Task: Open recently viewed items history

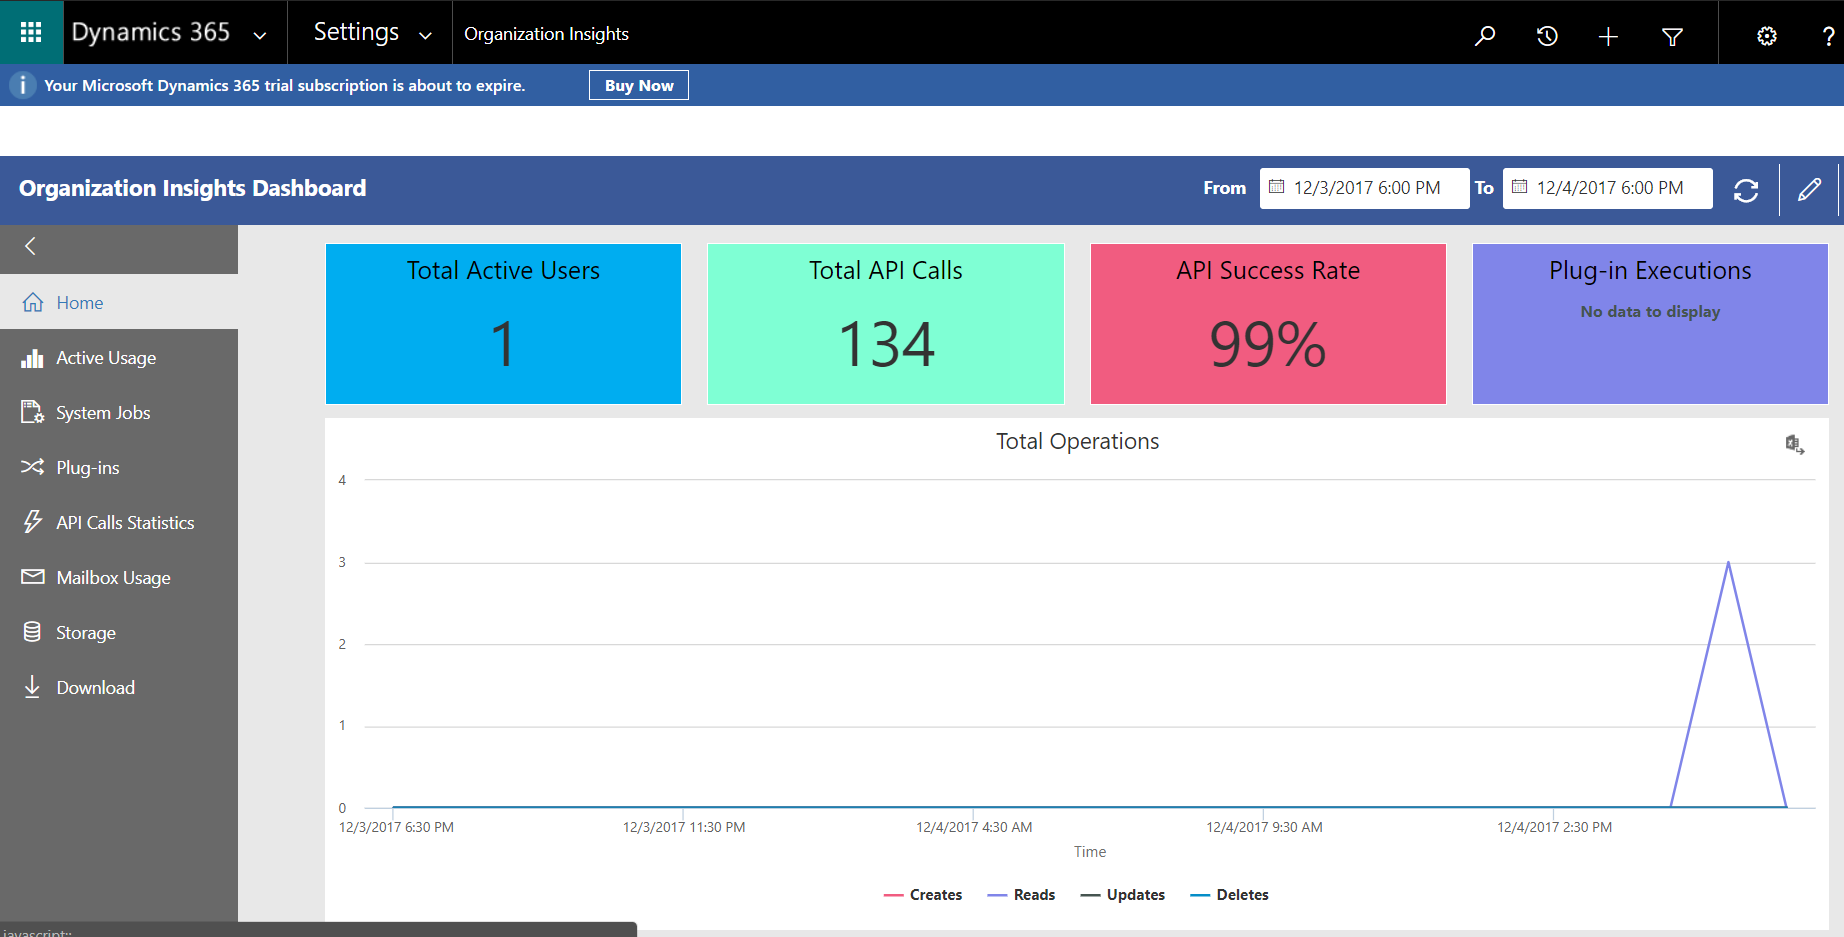Action: [x=1547, y=33]
